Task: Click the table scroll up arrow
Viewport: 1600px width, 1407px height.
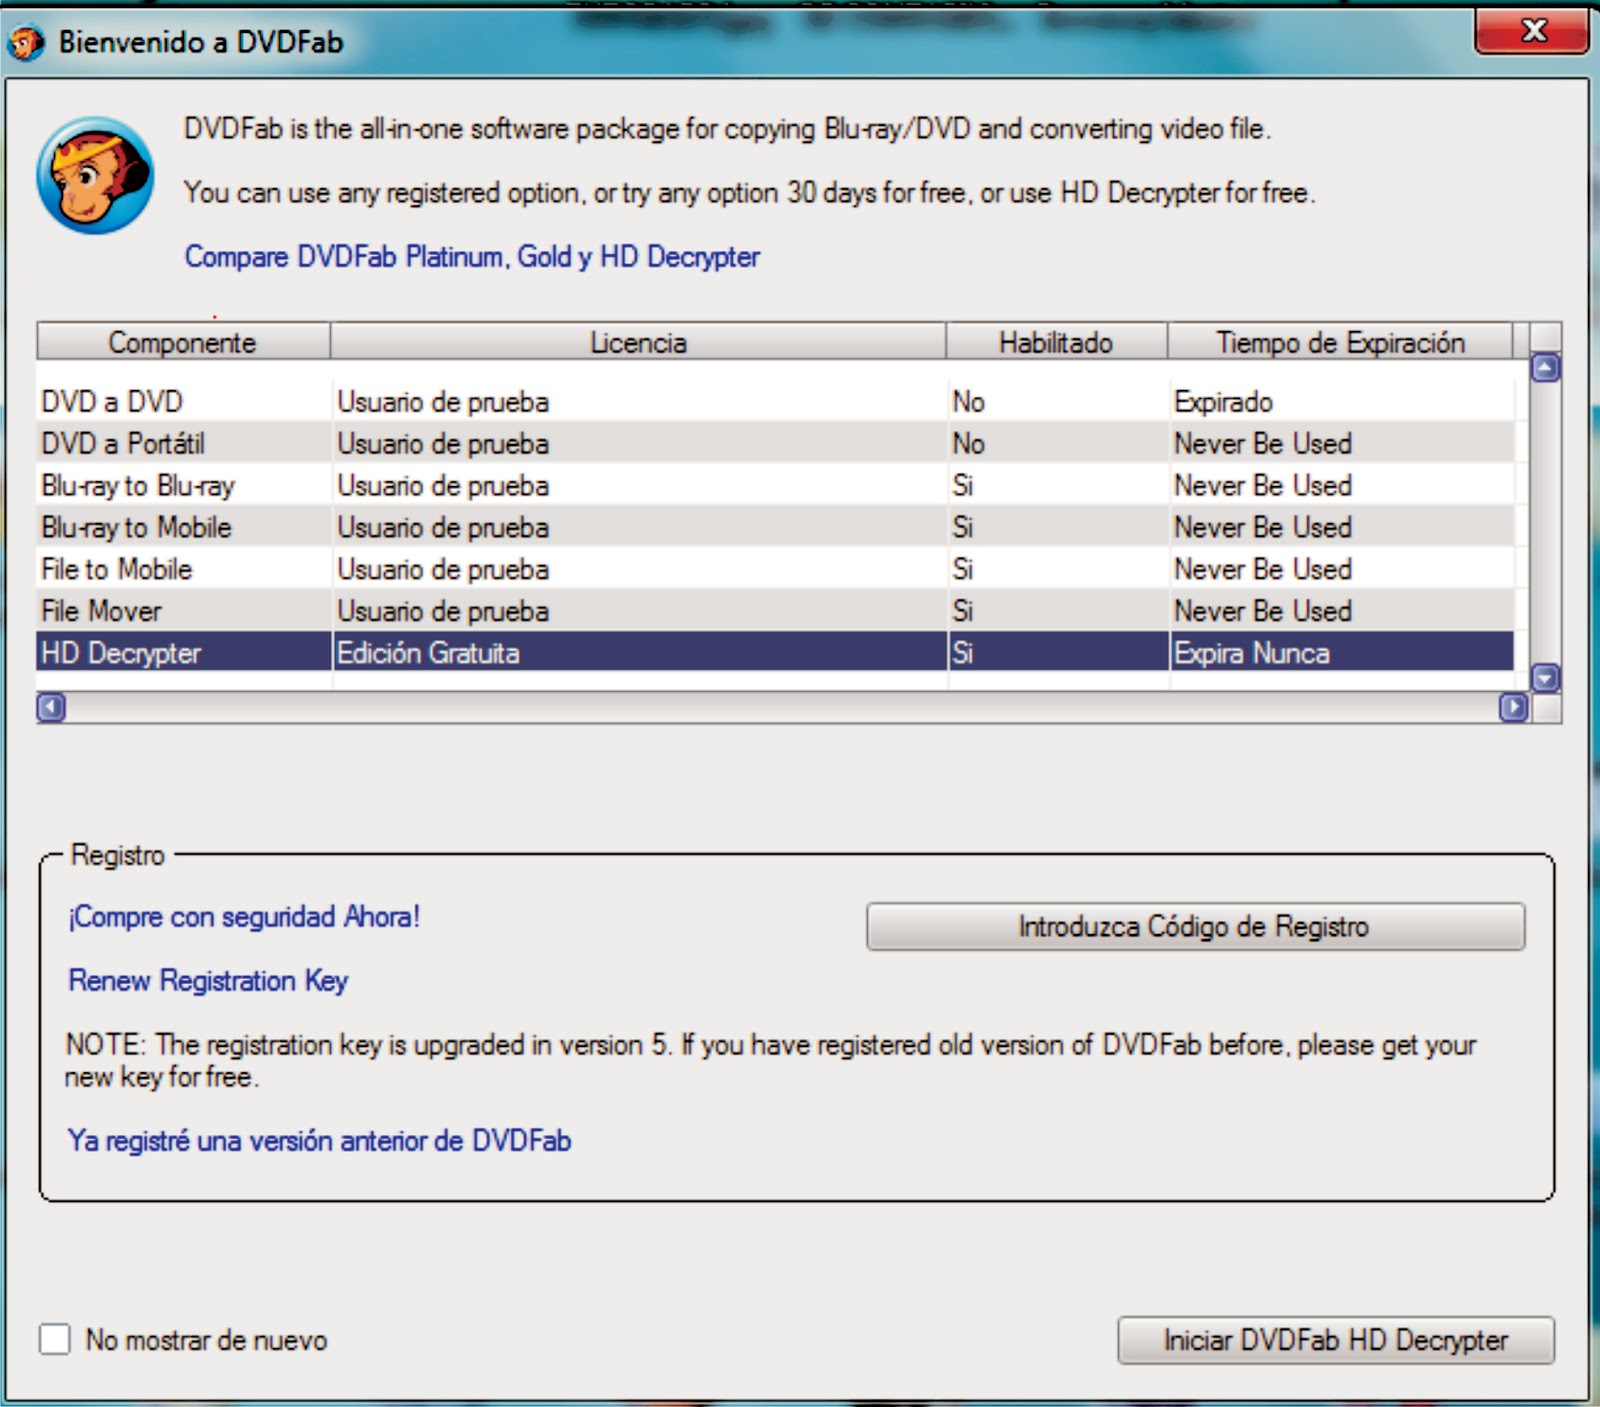Action: click(x=1545, y=369)
